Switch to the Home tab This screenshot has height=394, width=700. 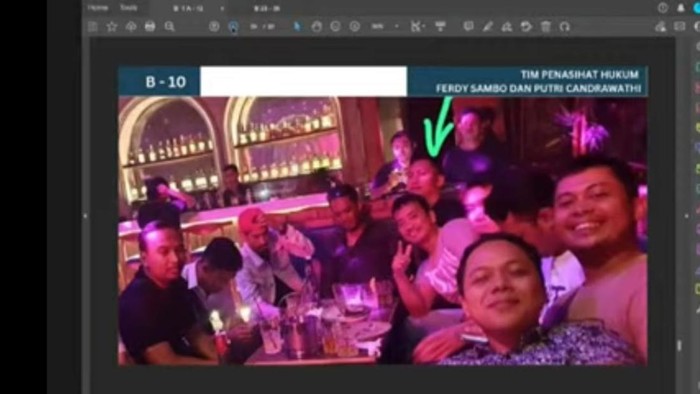point(98,8)
